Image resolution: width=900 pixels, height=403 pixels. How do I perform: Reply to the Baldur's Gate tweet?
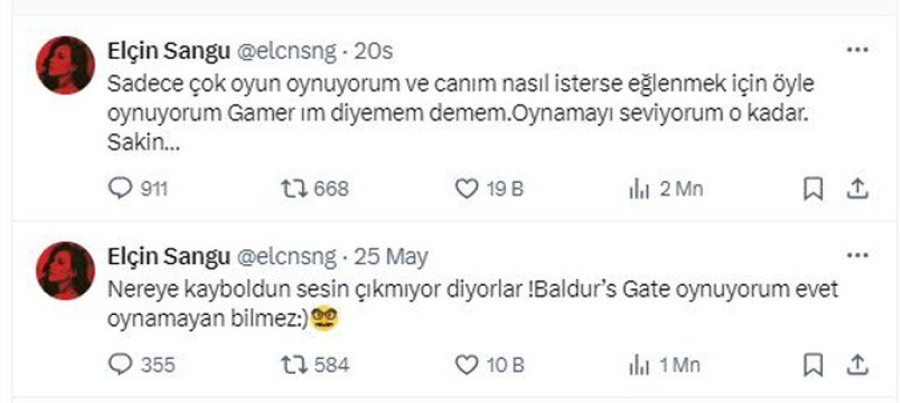click(x=120, y=366)
